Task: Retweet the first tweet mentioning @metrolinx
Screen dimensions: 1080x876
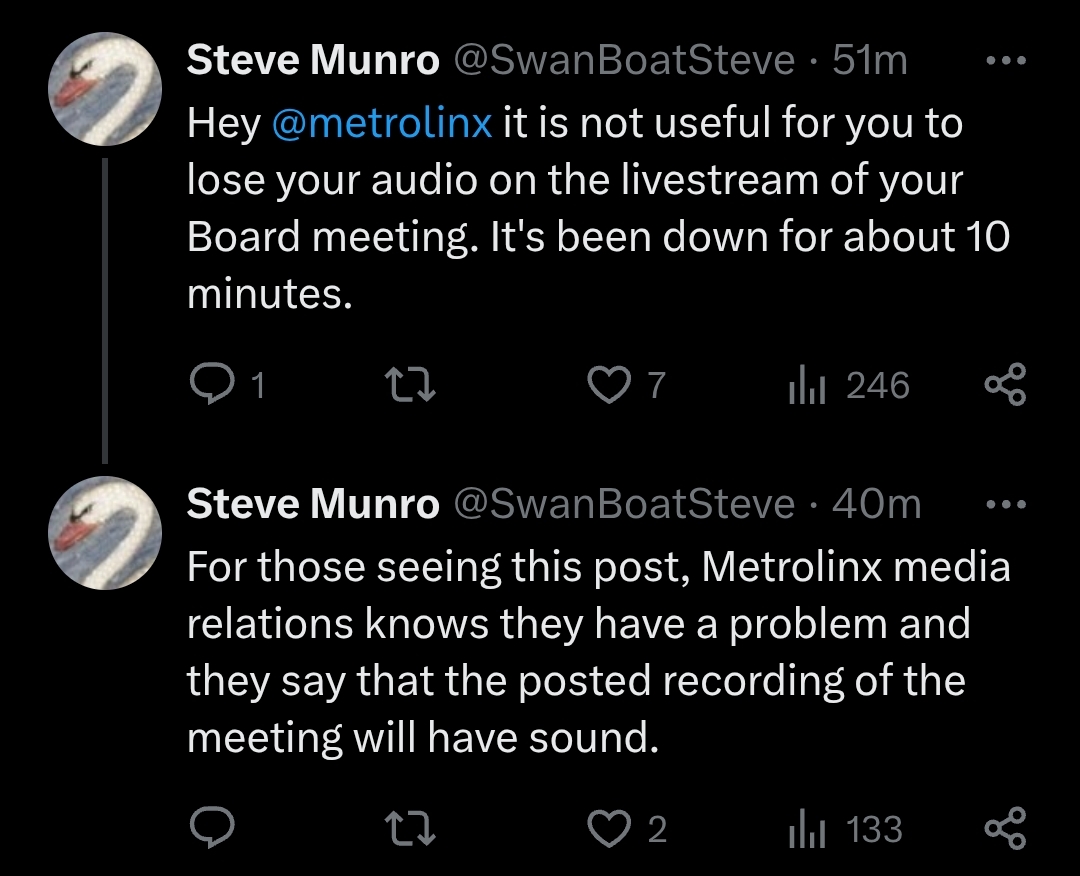Action: pyautogui.click(x=408, y=385)
